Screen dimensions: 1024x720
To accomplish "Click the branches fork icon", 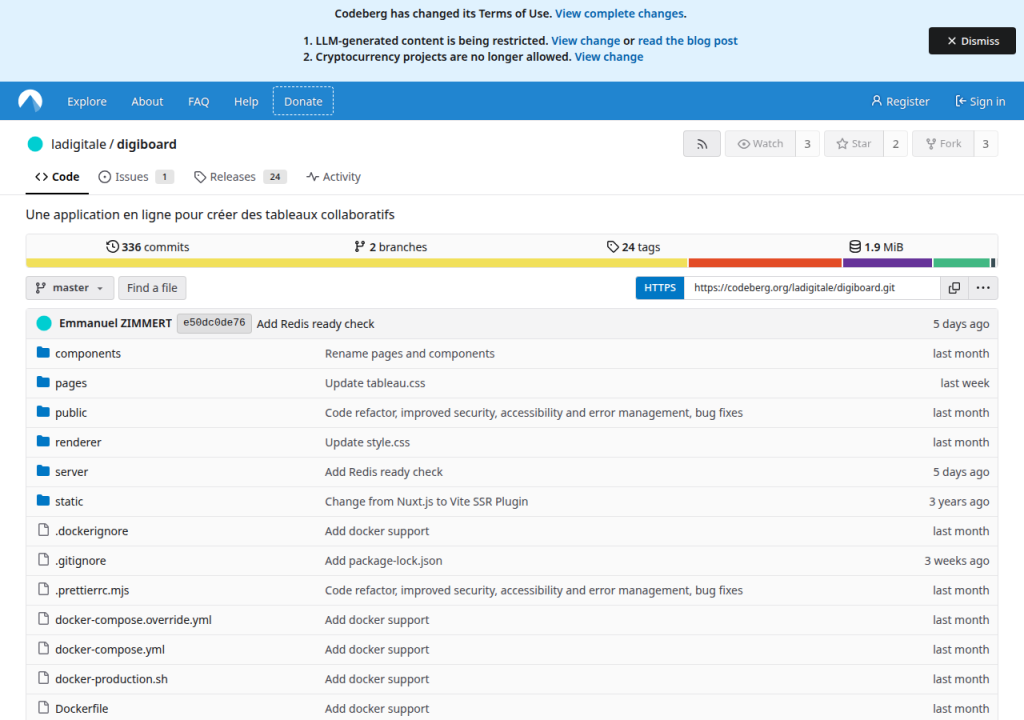I will [x=359, y=246].
